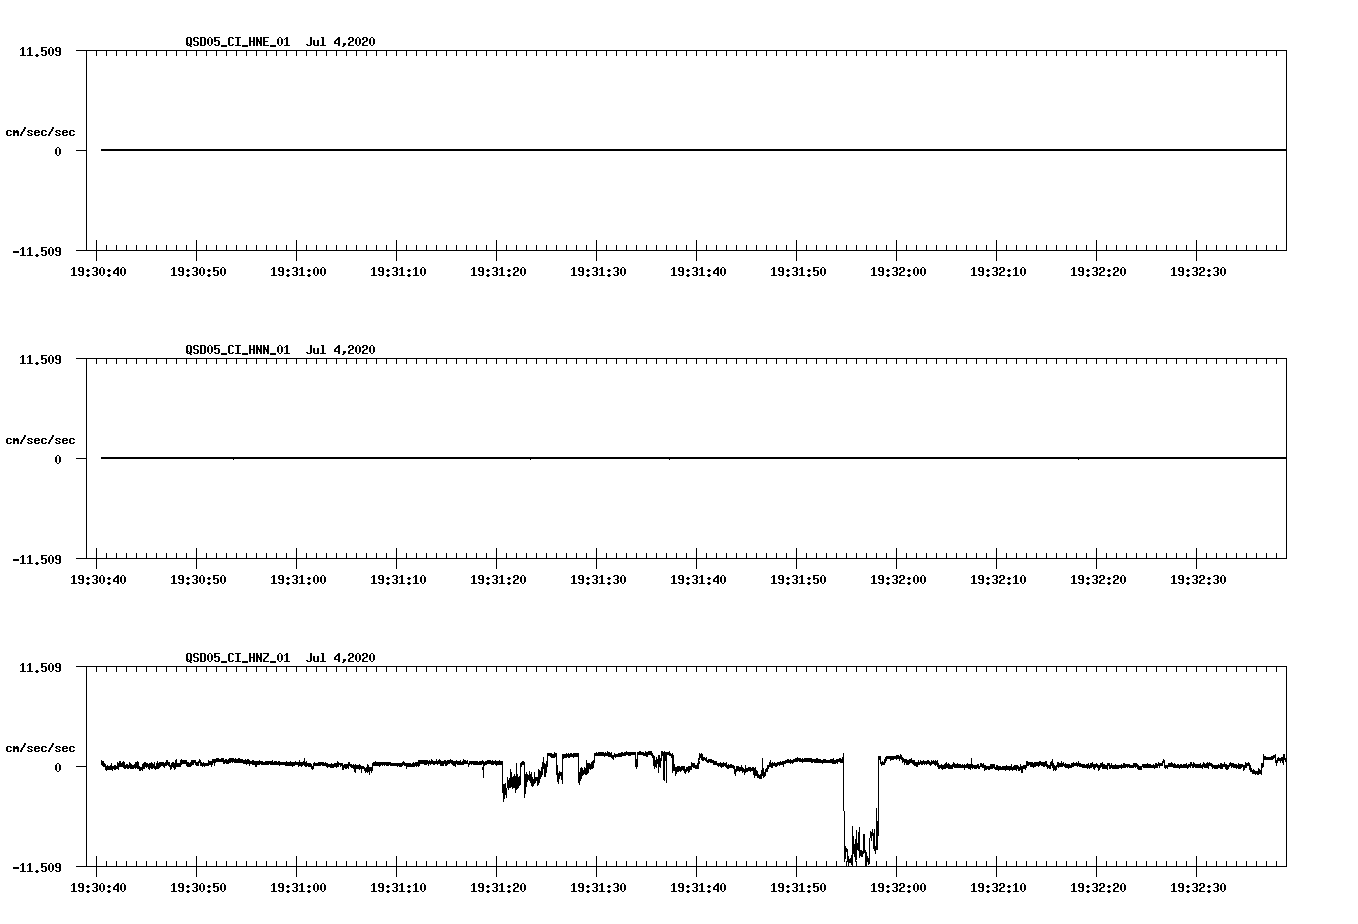The width and height of the screenshot is (1358, 924).
Task: Click 19:31:00 time label under HNZ plot
Action: click(298, 888)
